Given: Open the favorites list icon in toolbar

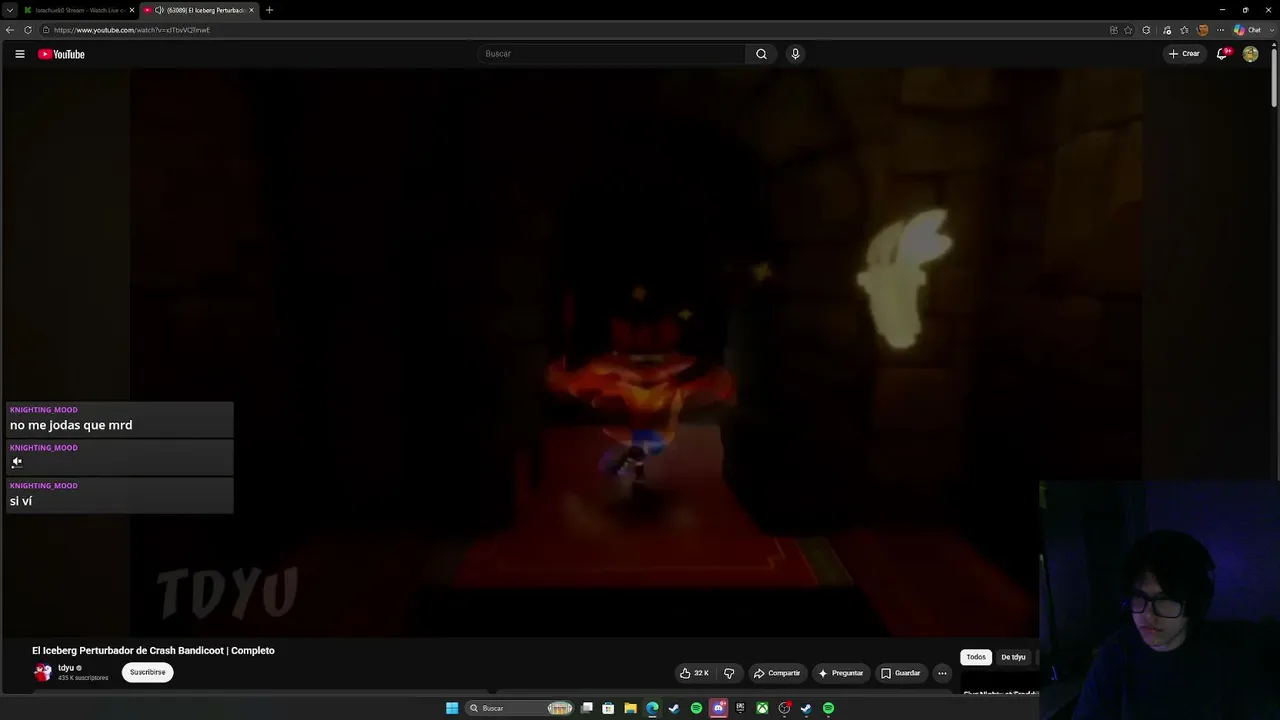Looking at the screenshot, I should 1185,30.
